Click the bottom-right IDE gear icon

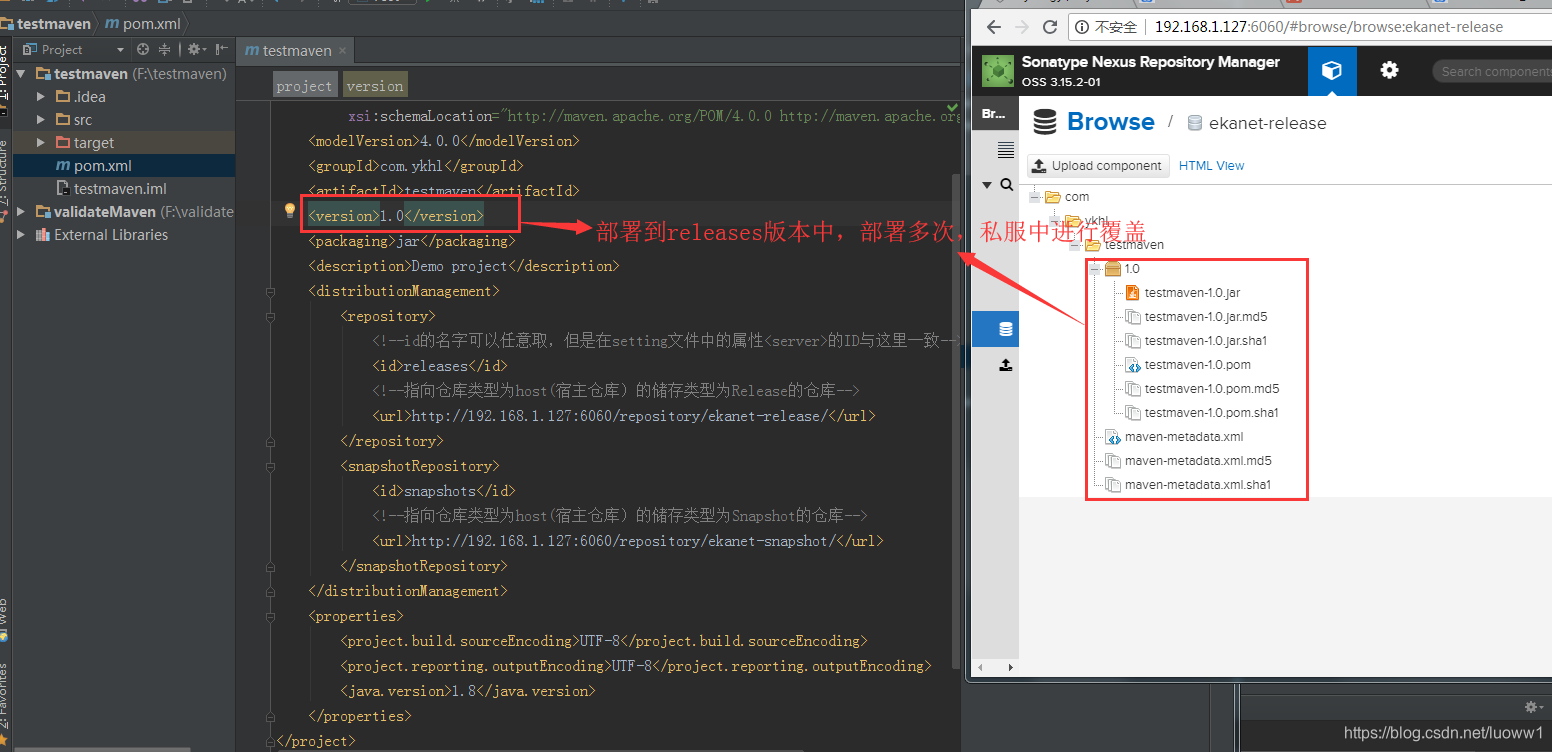[x=1531, y=707]
